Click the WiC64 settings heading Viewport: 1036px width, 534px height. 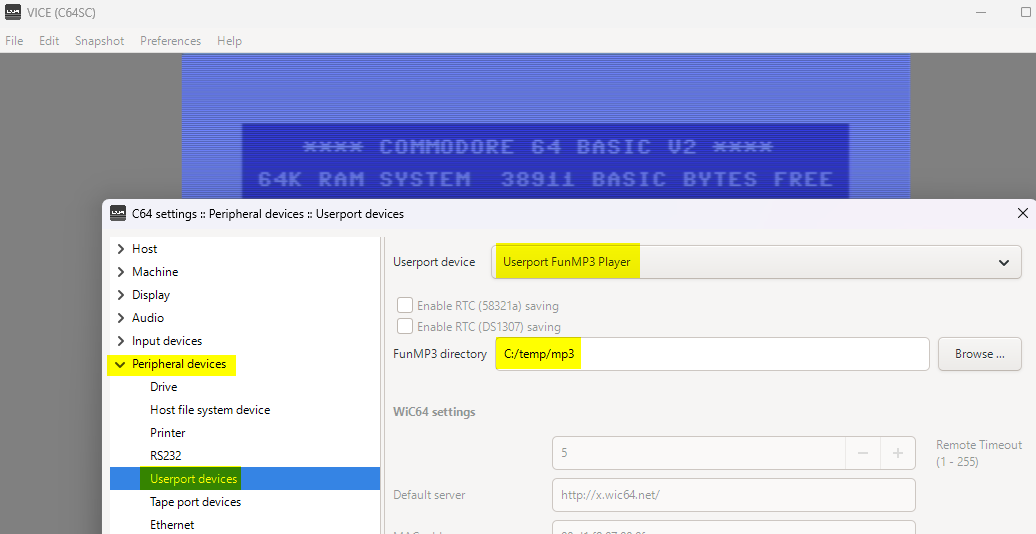click(x=434, y=412)
